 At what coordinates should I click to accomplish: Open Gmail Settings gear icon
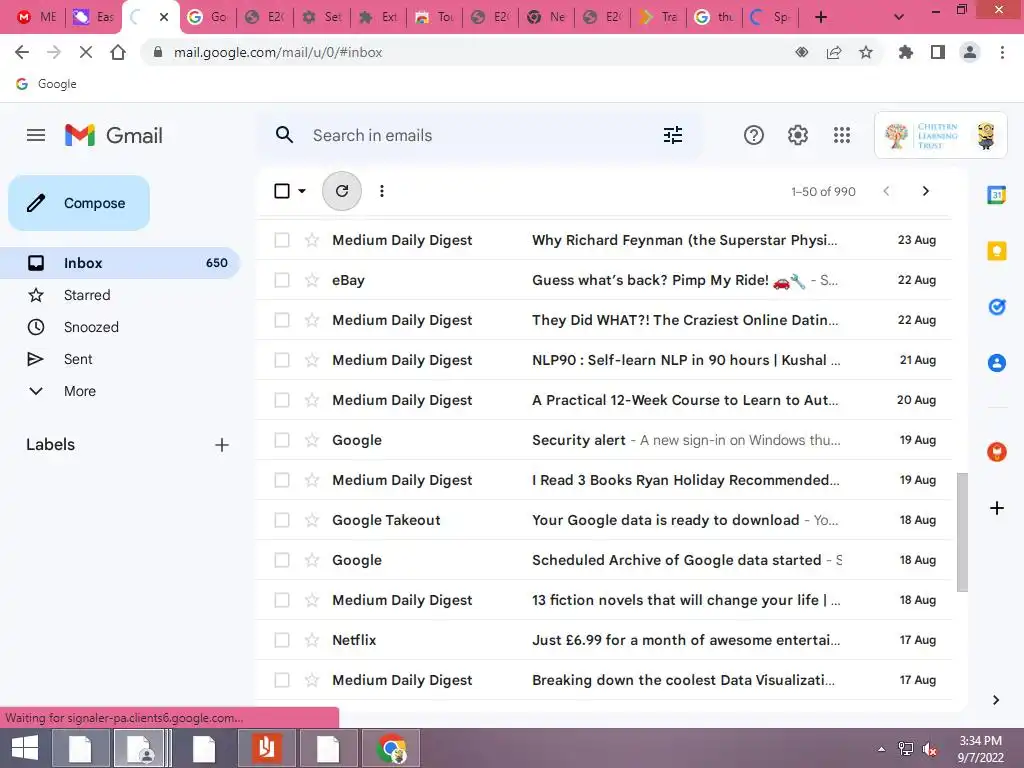point(797,135)
